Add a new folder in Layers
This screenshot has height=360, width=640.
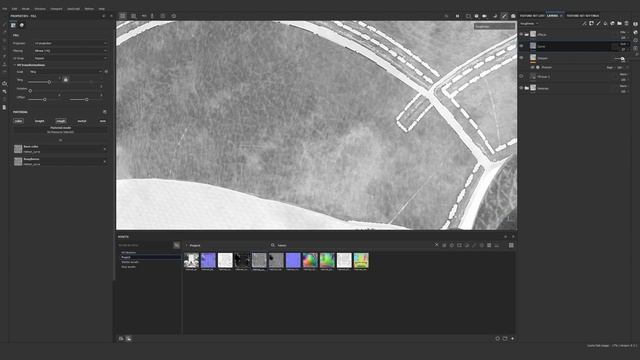pyautogui.click(x=619, y=24)
